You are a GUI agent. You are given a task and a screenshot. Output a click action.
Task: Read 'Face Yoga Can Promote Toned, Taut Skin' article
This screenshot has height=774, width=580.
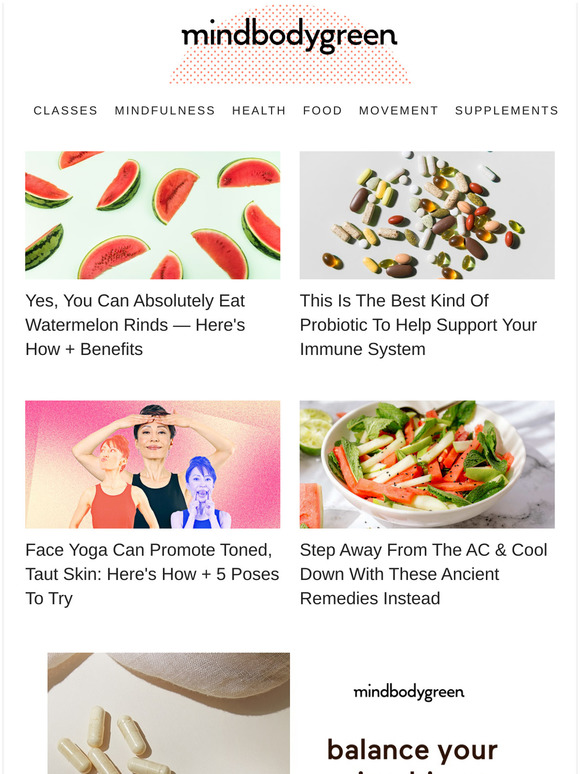click(152, 574)
